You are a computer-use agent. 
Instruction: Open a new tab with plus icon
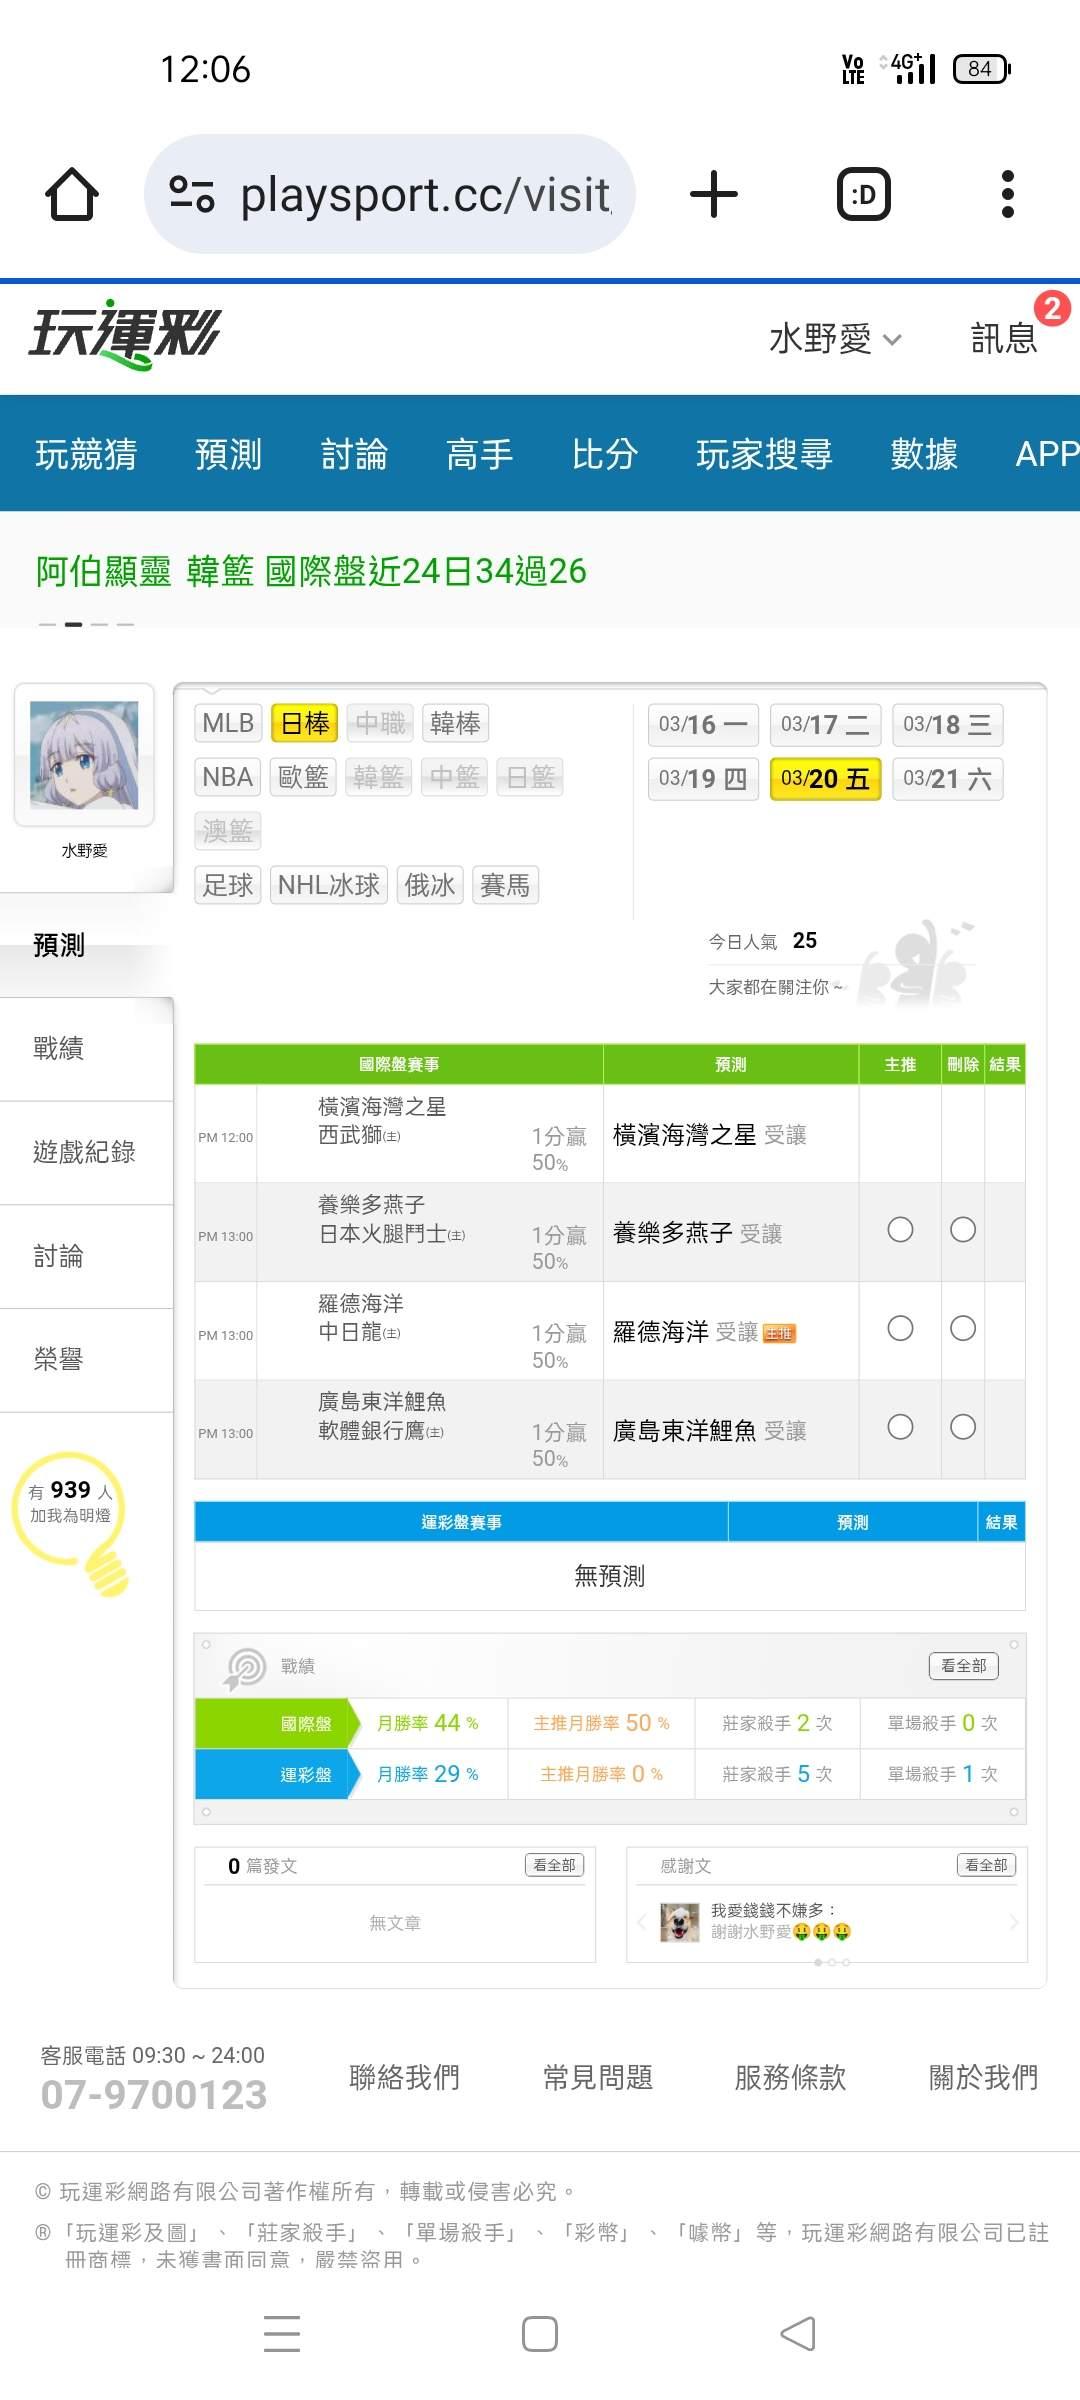tap(714, 194)
